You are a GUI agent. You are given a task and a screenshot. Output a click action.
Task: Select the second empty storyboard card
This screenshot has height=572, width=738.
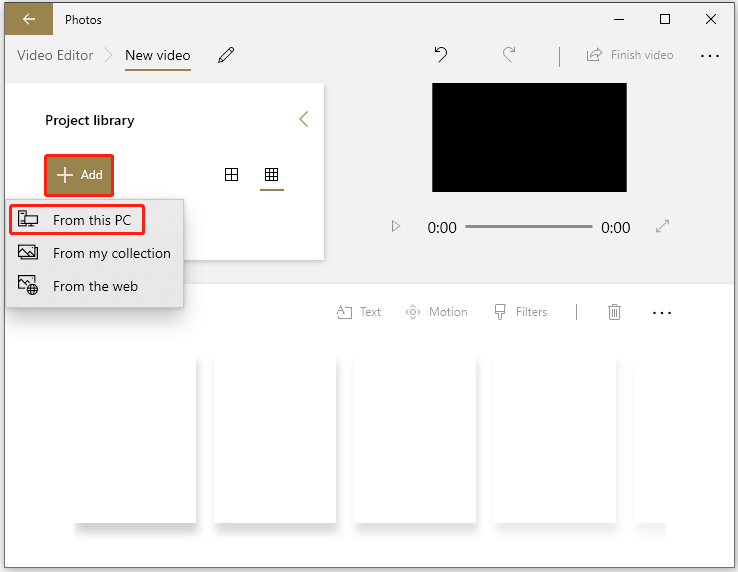(275, 440)
